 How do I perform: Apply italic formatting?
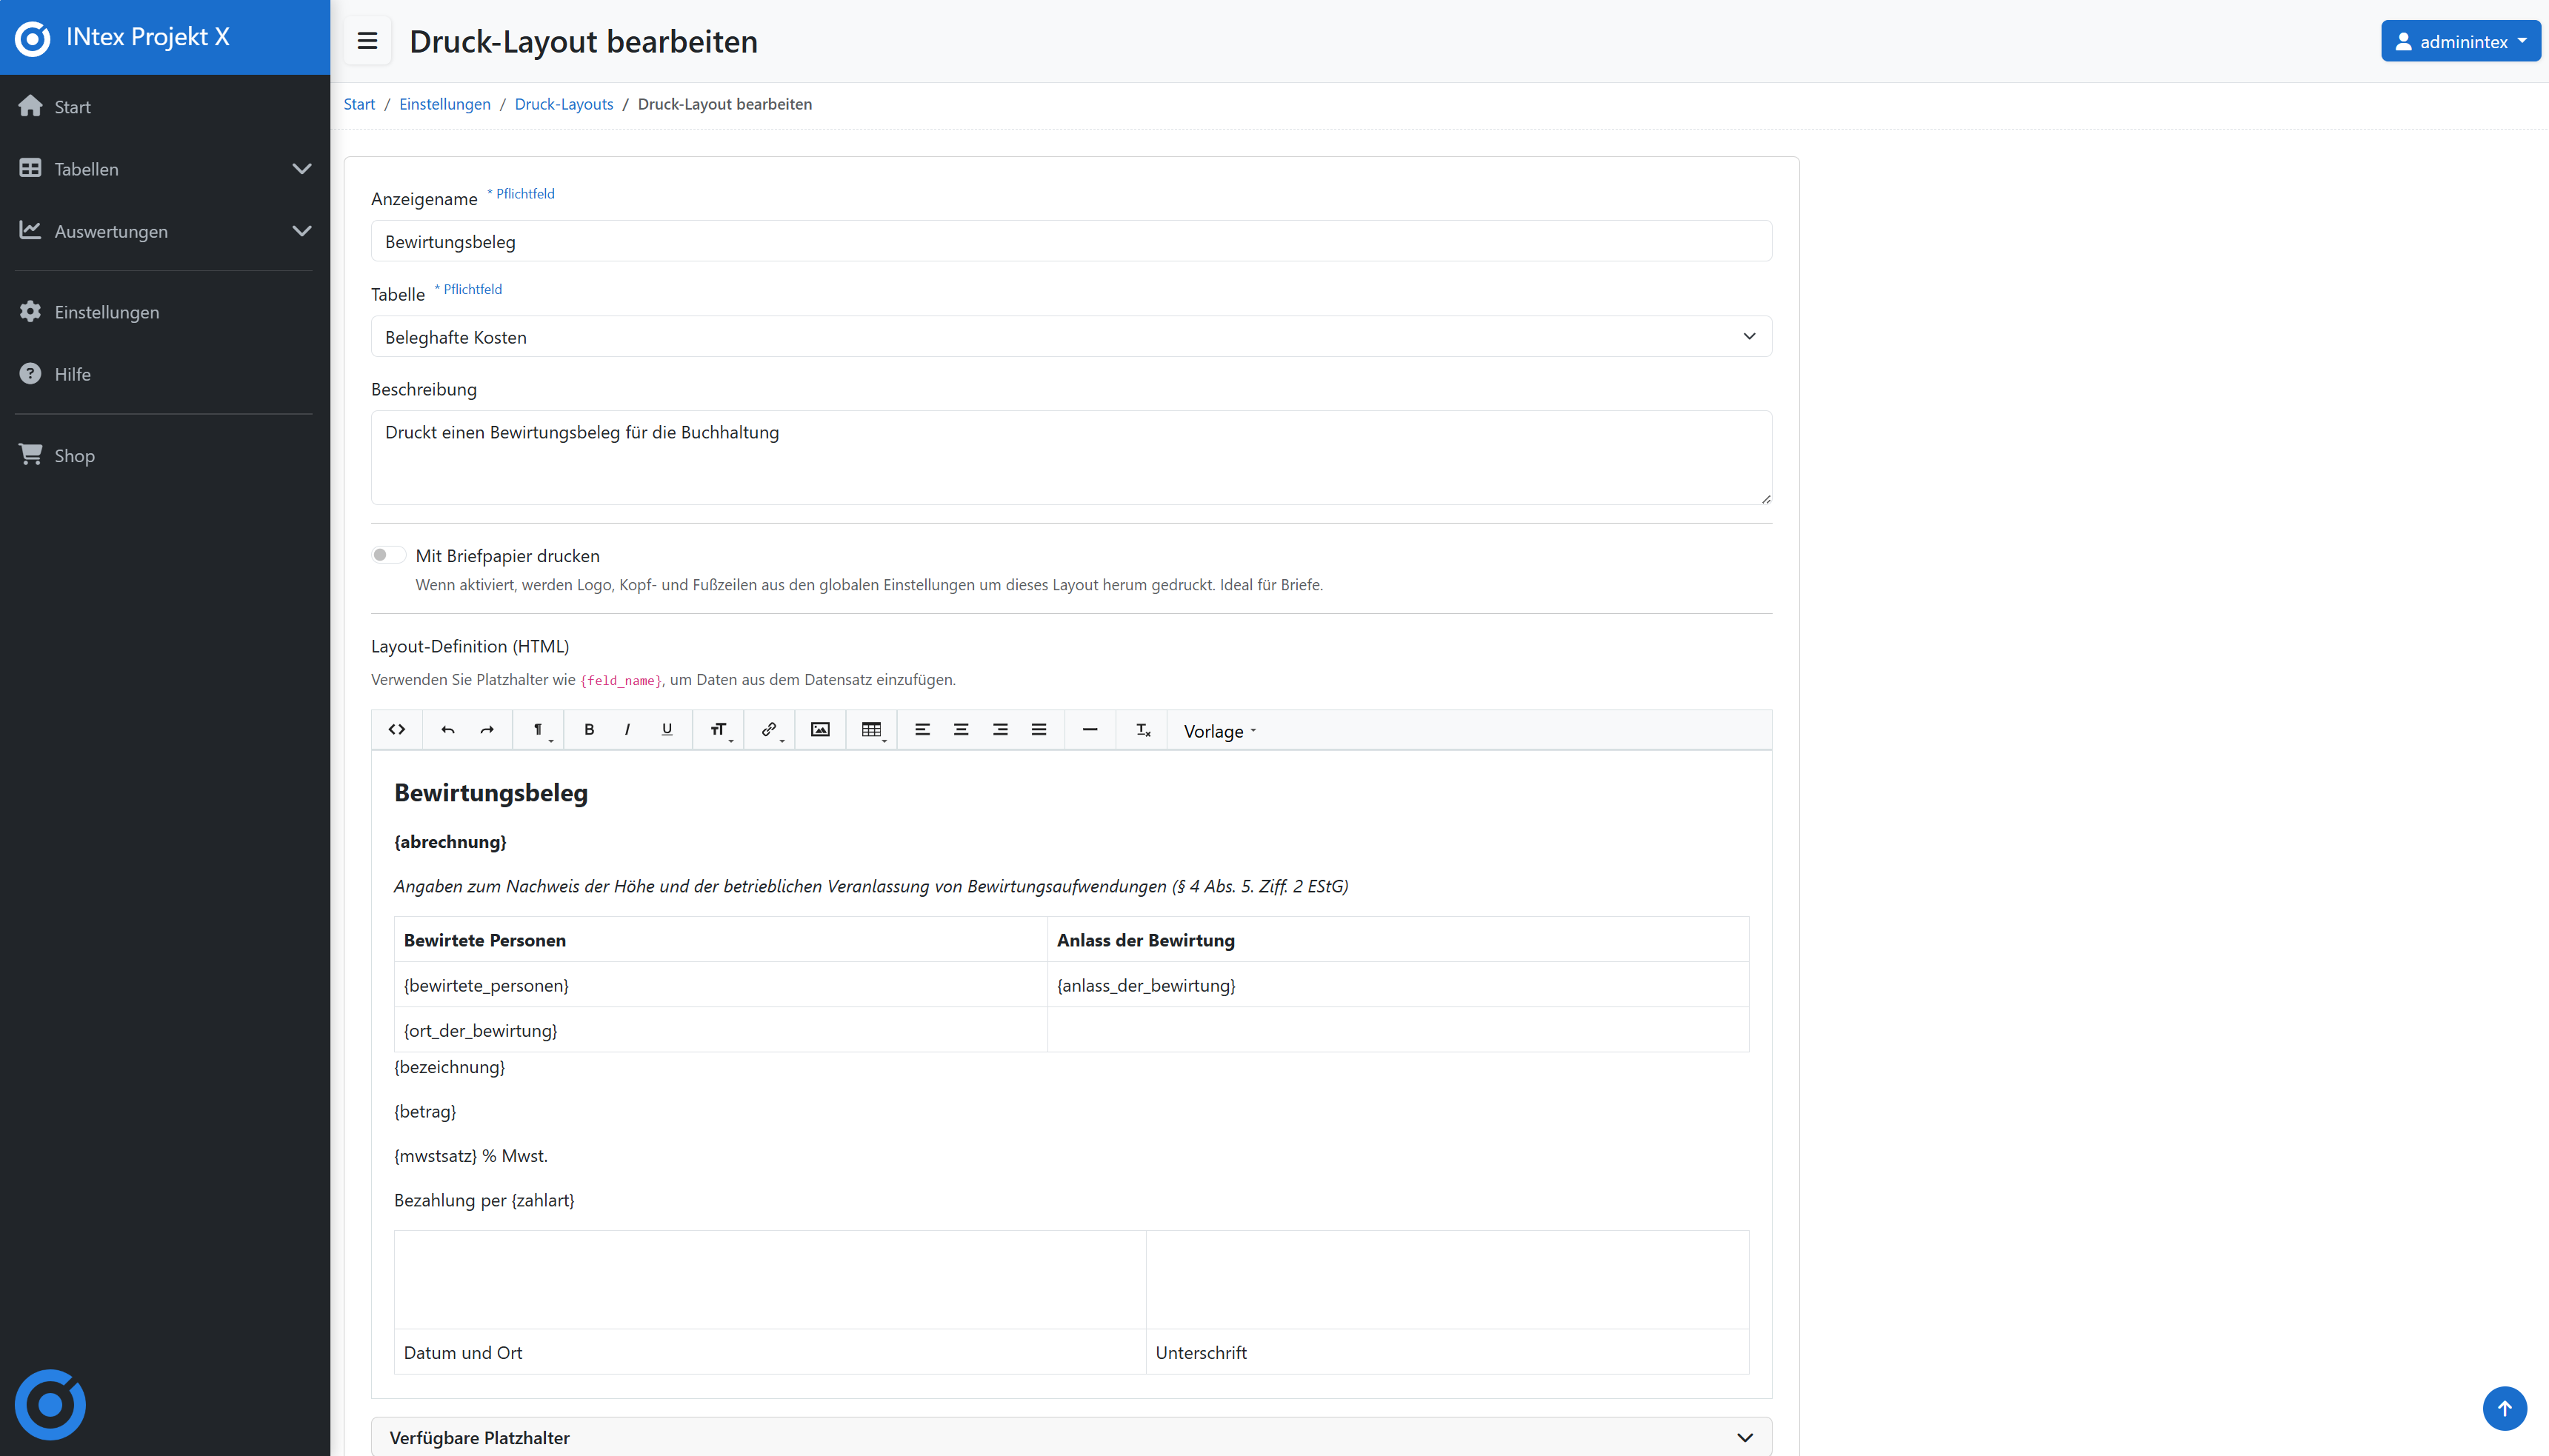tap(627, 730)
